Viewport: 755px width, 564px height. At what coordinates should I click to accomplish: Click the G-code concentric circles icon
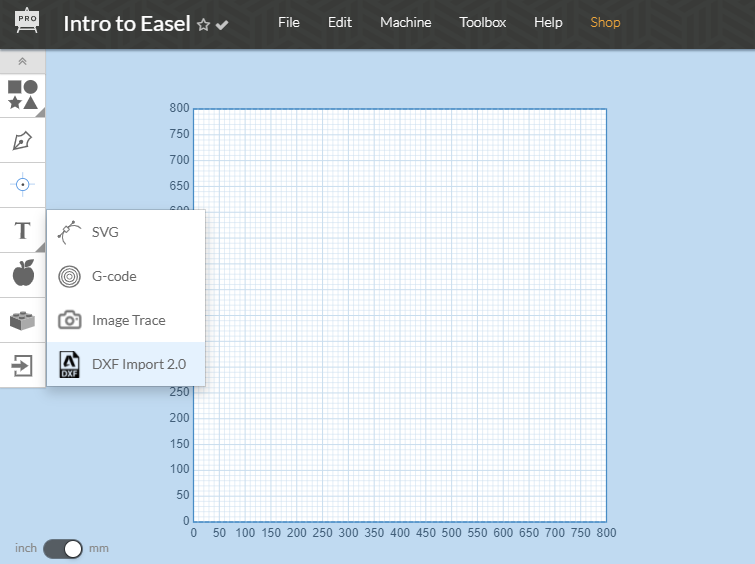coord(69,276)
